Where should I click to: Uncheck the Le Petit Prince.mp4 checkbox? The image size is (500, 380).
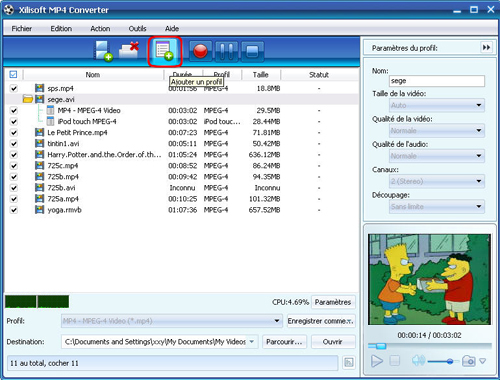click(x=14, y=132)
